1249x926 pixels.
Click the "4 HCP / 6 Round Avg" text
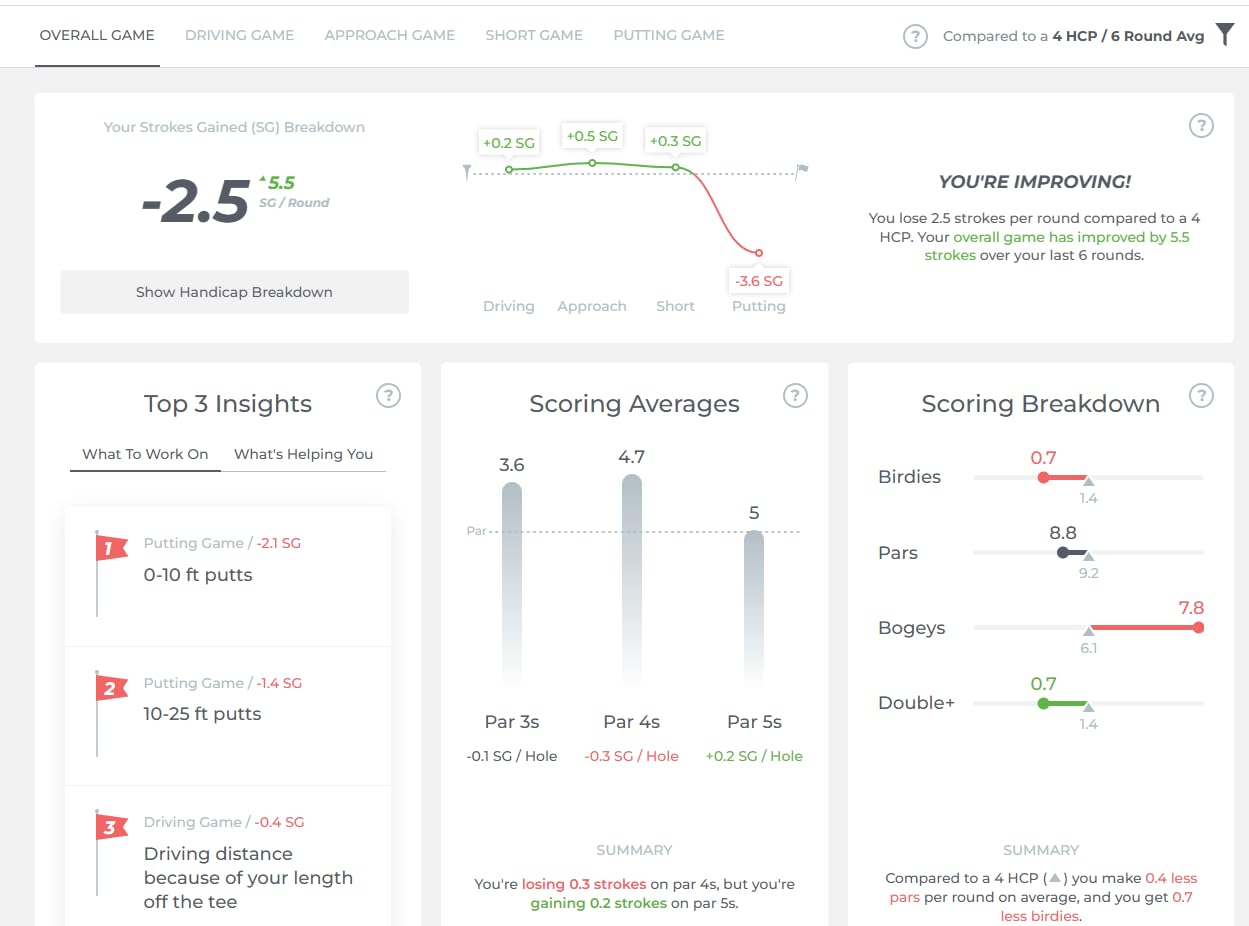(1128, 37)
